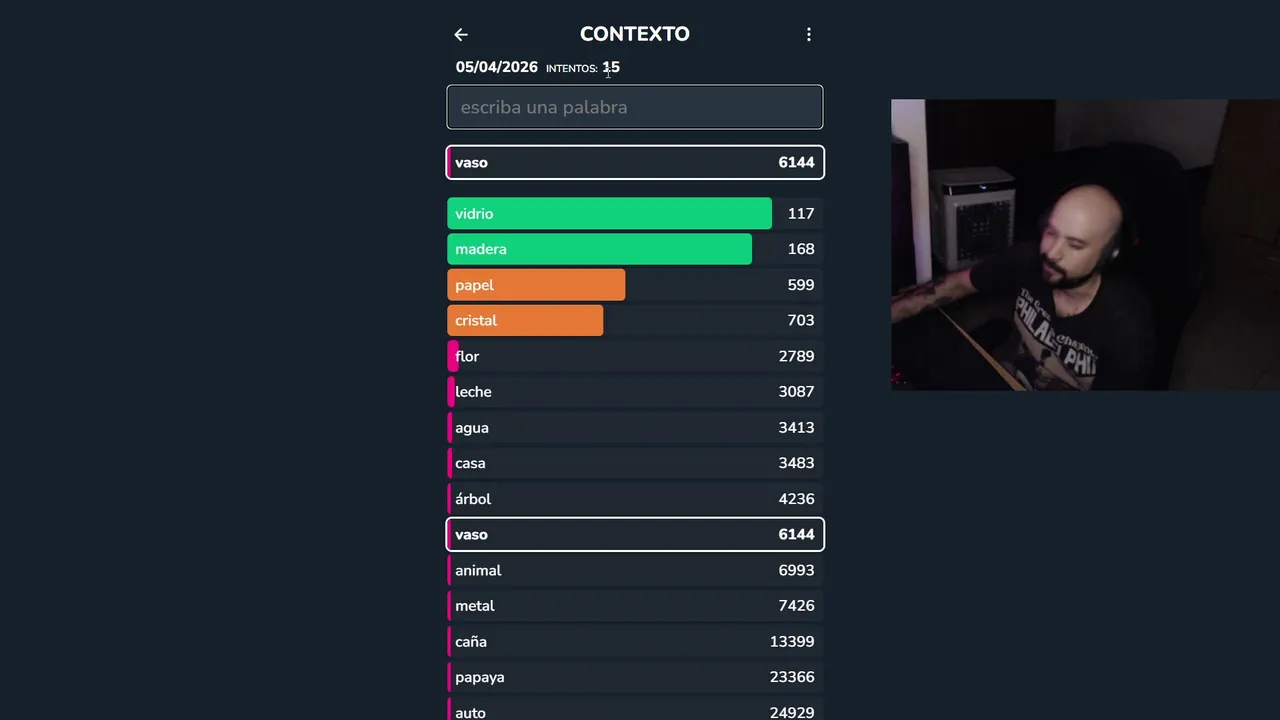The image size is (1280, 720).
Task: Click the CONTEXTO title
Action: coord(635,34)
